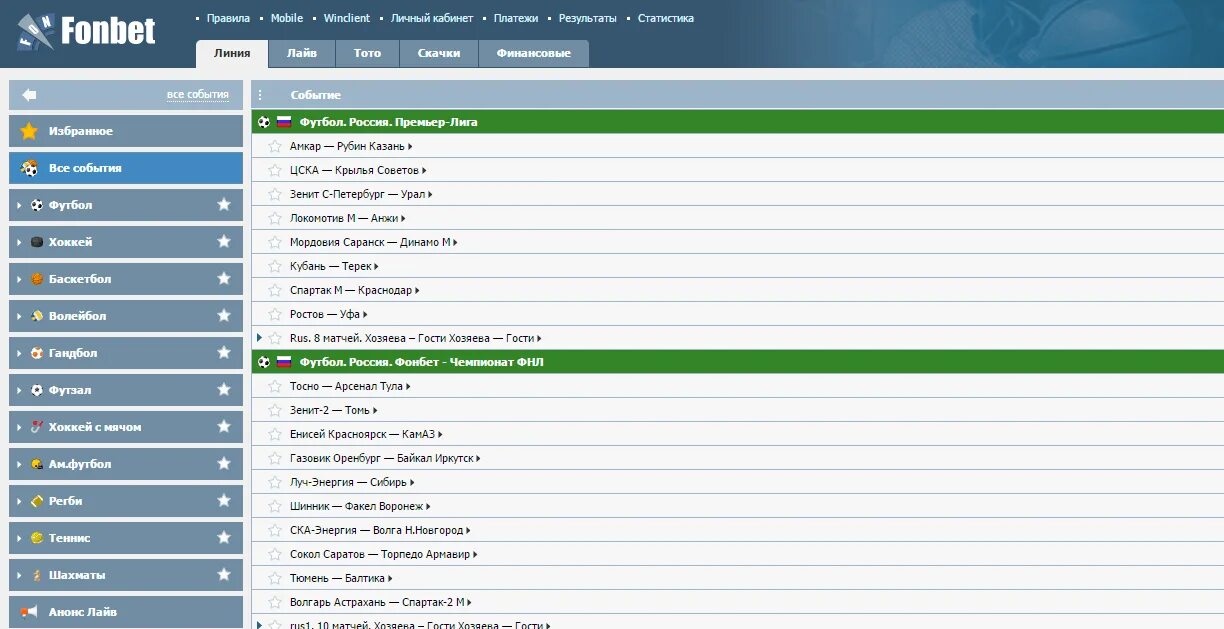Viewport: 1224px width, 629px height.
Task: Open dropdown arrow after Кубань — Терек
Action: [x=376, y=266]
